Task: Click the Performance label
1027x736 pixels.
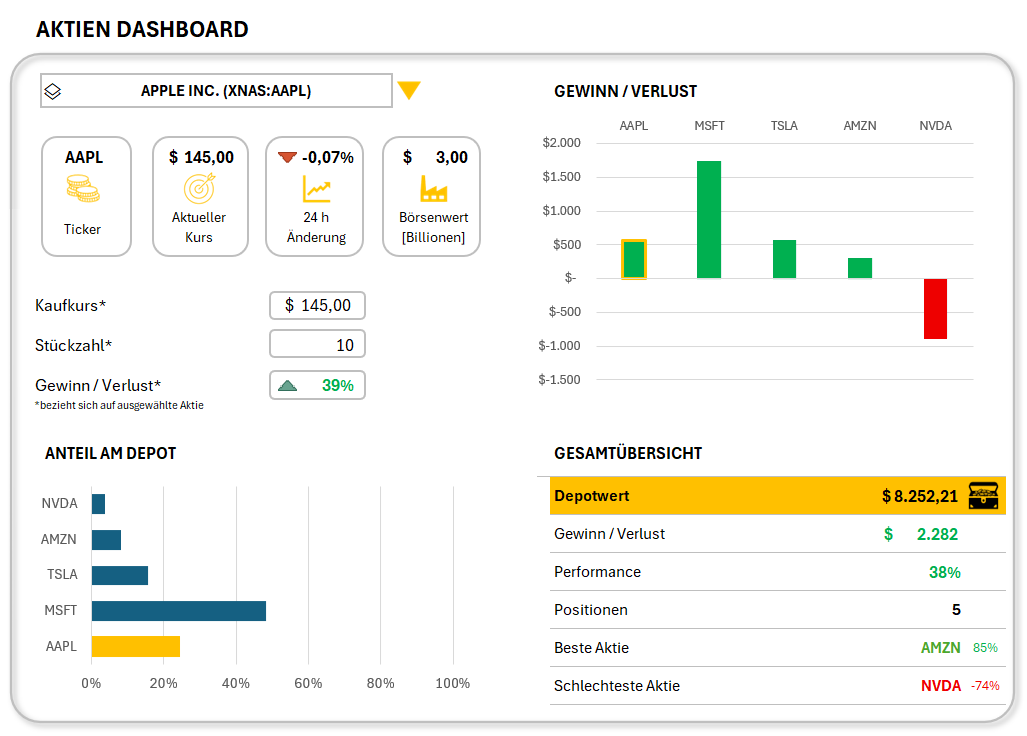Action: [x=597, y=572]
